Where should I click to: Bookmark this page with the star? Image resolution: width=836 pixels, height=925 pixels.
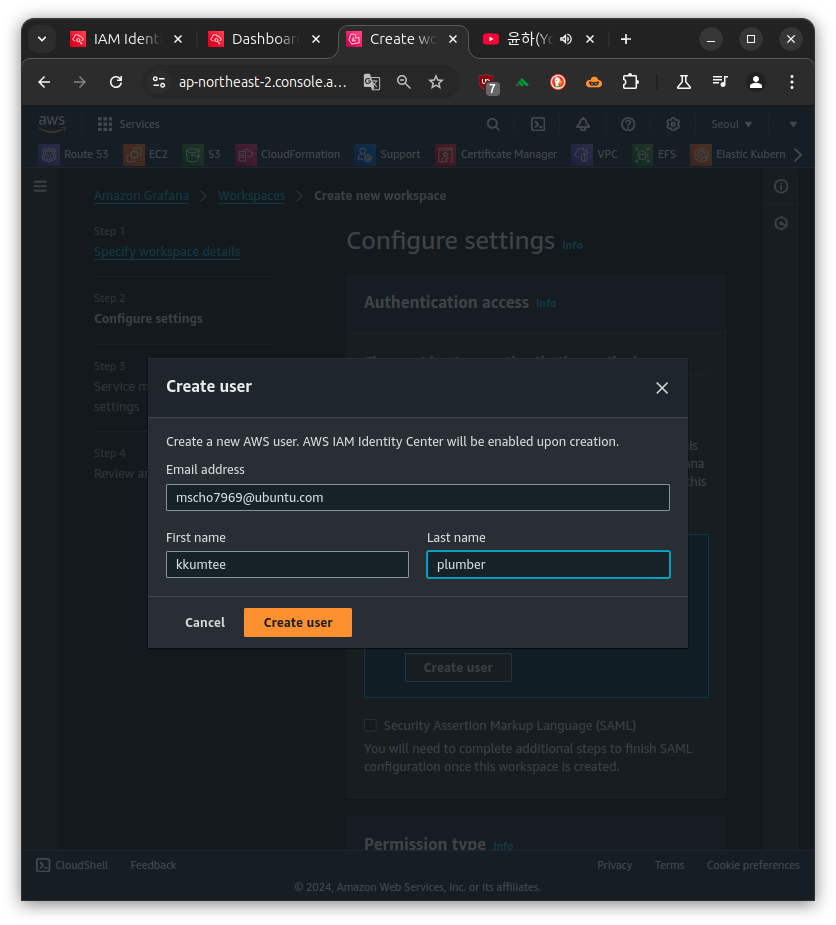[x=435, y=82]
